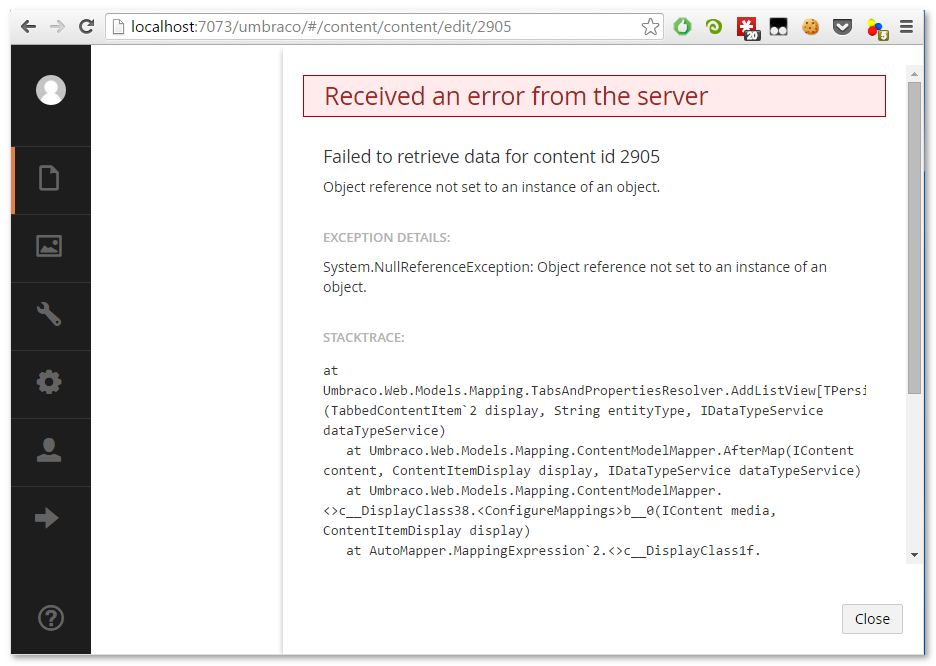Screen dimensions: 936x666
Task: Reload the page with the refresh icon
Action: click(x=87, y=27)
